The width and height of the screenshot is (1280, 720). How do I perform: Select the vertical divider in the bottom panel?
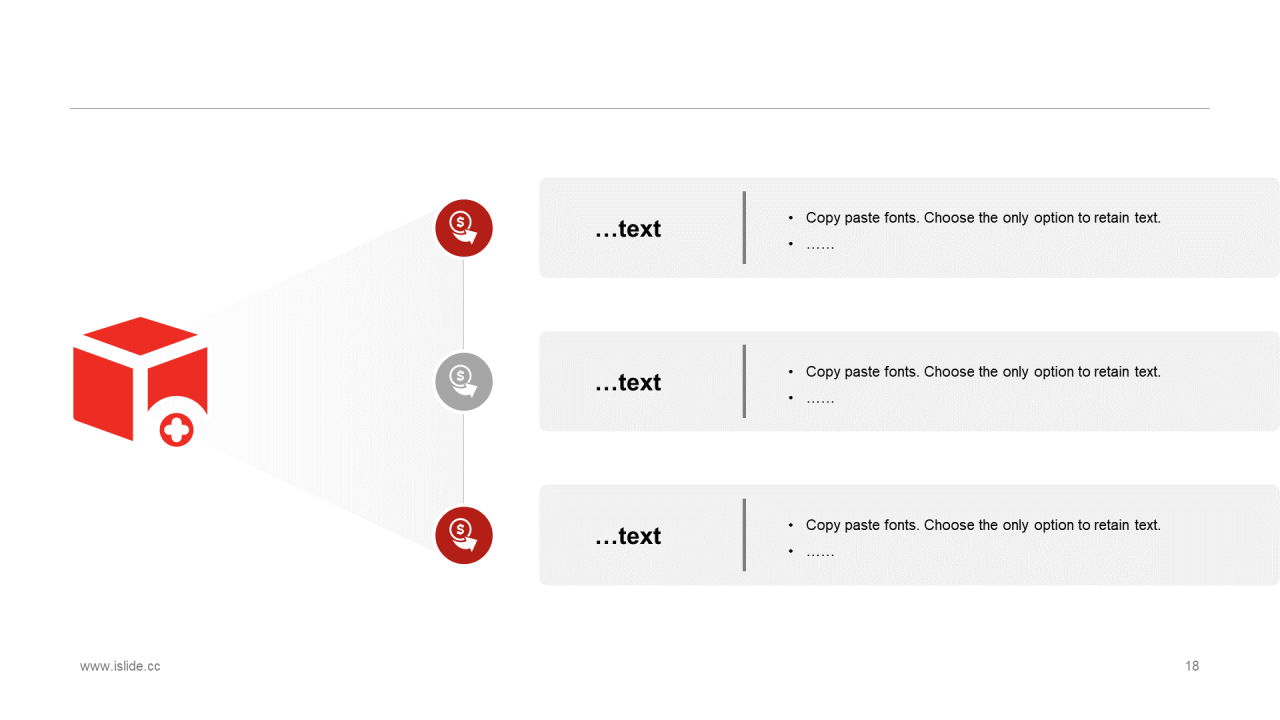tap(744, 535)
